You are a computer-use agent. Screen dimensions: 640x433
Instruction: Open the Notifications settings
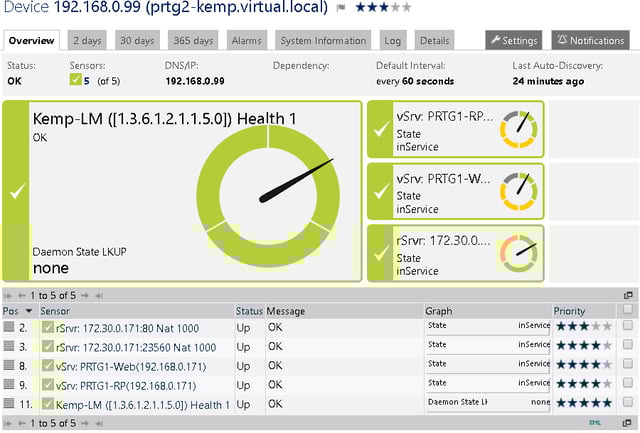tap(591, 40)
